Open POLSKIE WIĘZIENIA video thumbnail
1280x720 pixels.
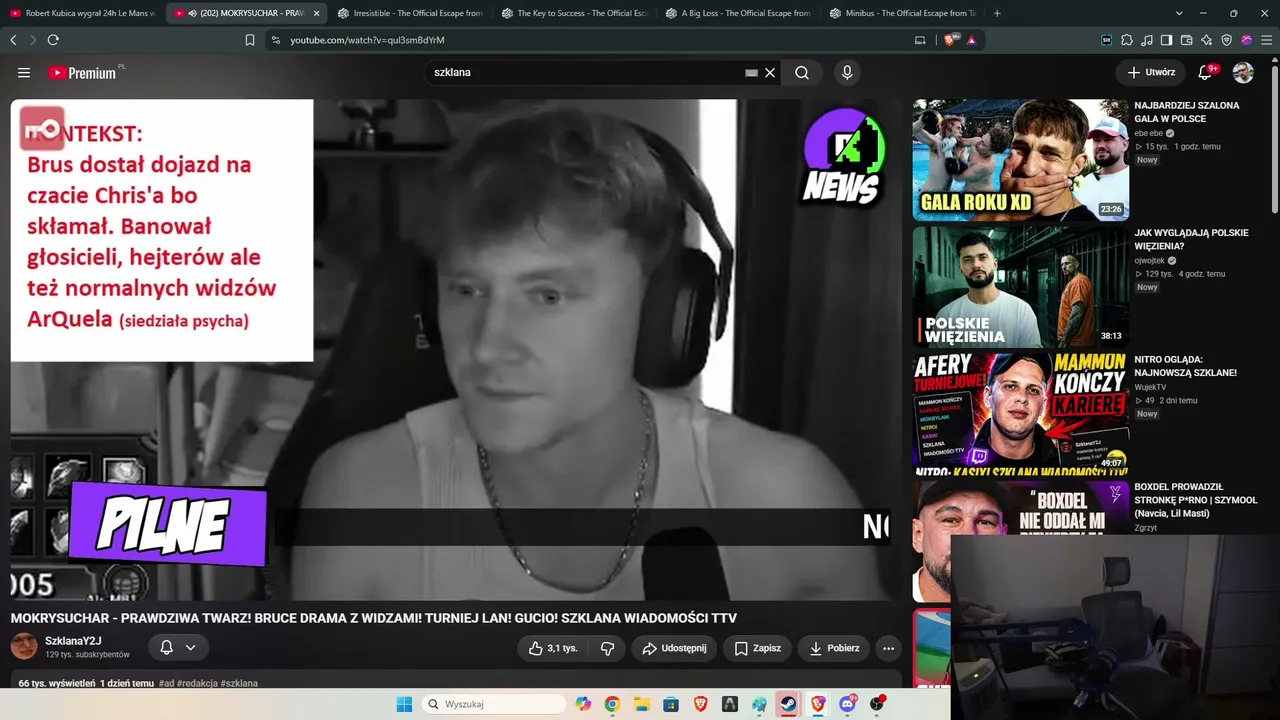[1021, 287]
